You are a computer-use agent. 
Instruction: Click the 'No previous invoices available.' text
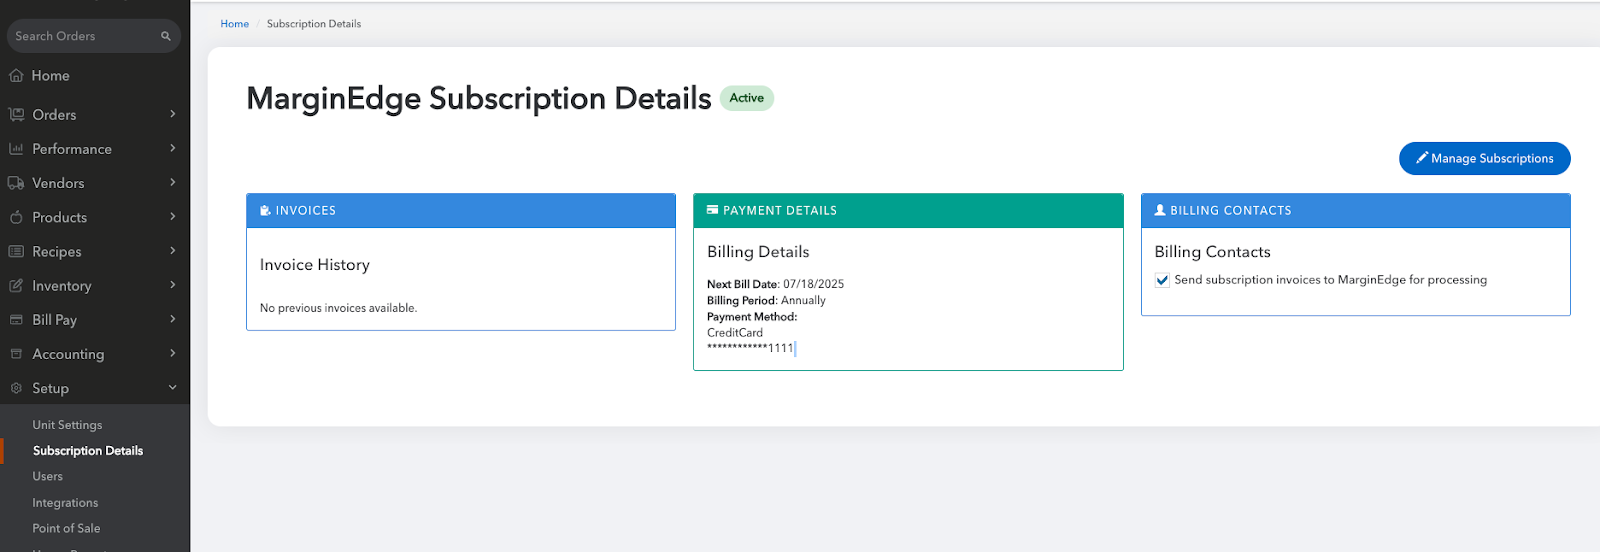coord(338,308)
